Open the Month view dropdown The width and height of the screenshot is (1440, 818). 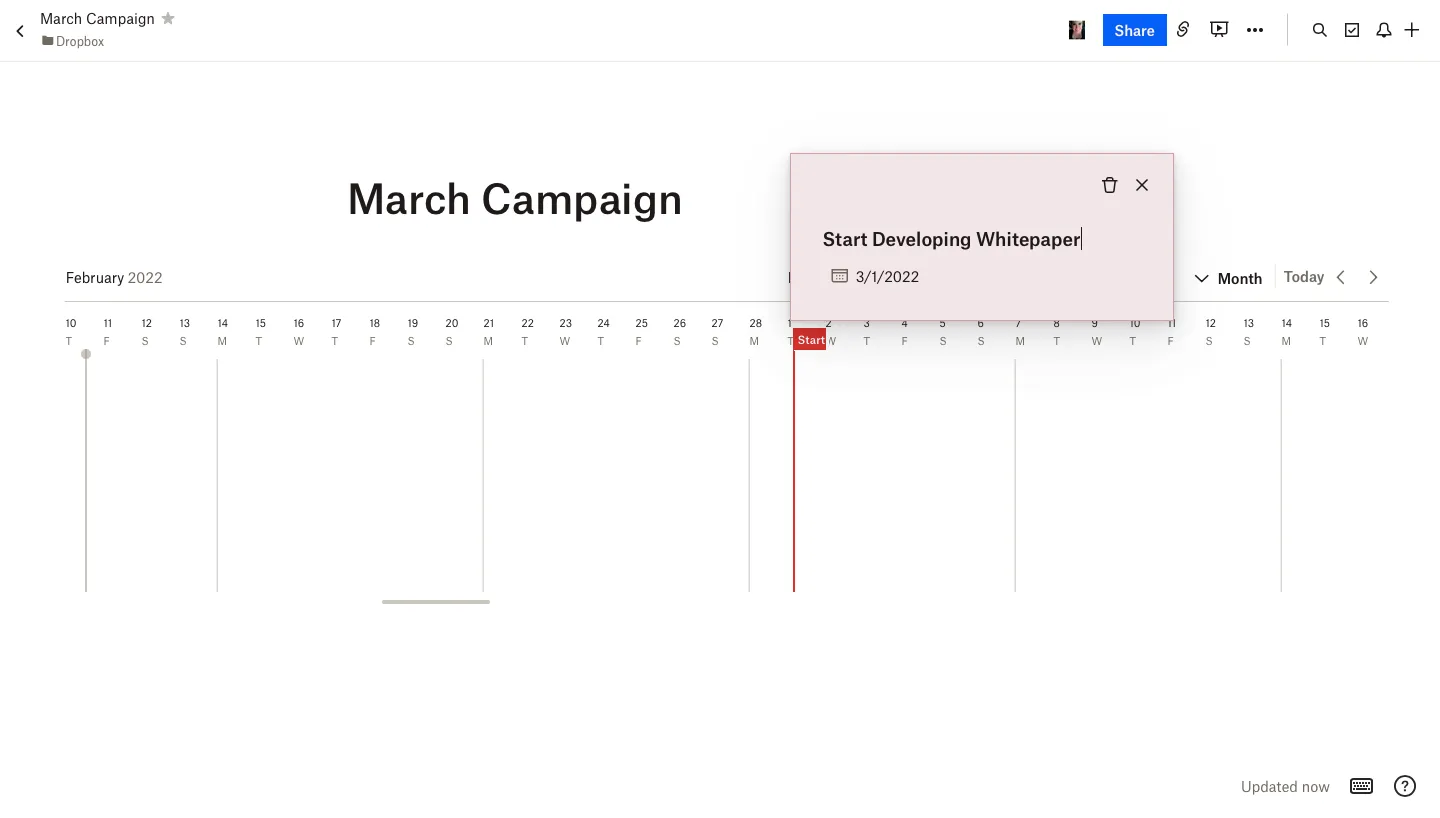coord(1228,278)
